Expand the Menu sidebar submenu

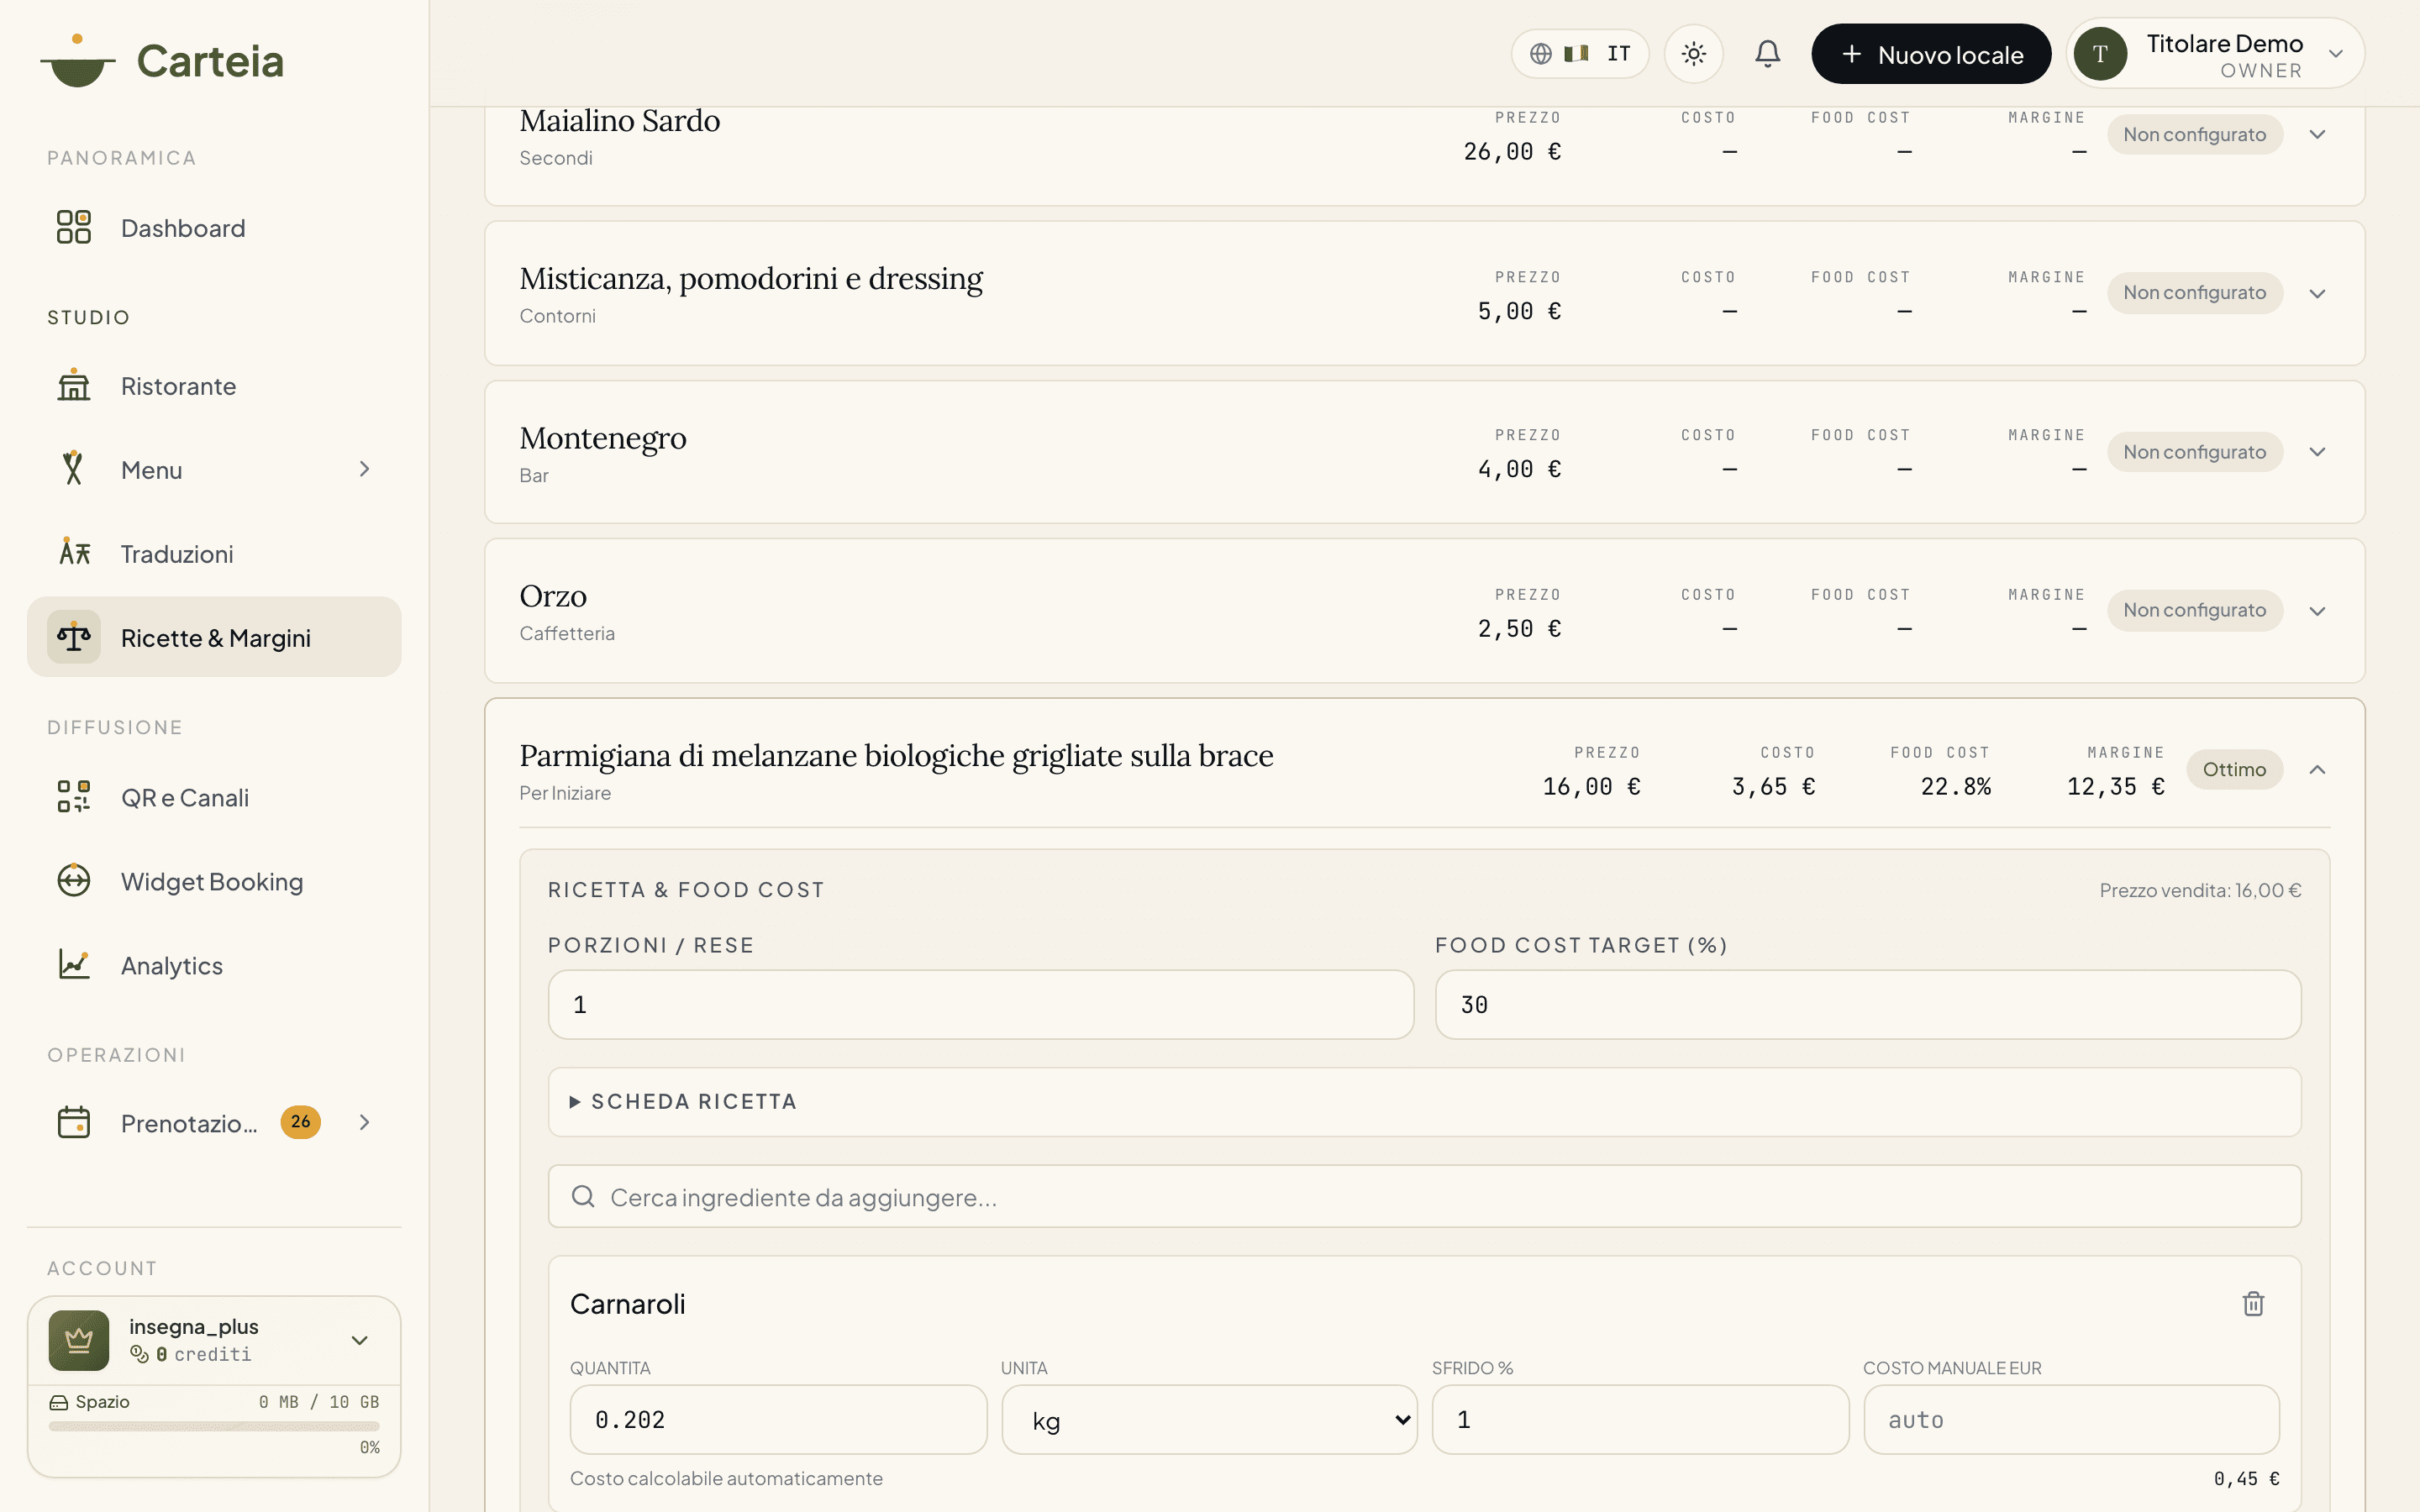pyautogui.click(x=364, y=469)
